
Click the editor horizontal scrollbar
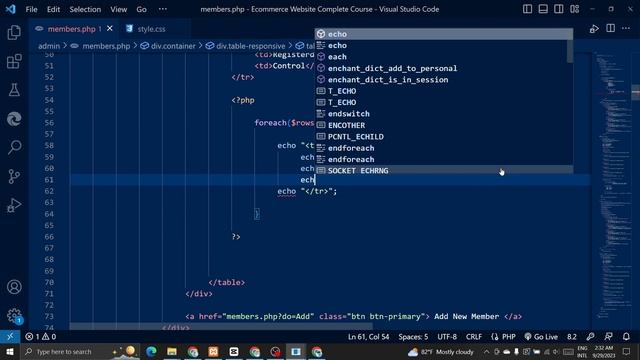(221, 327)
